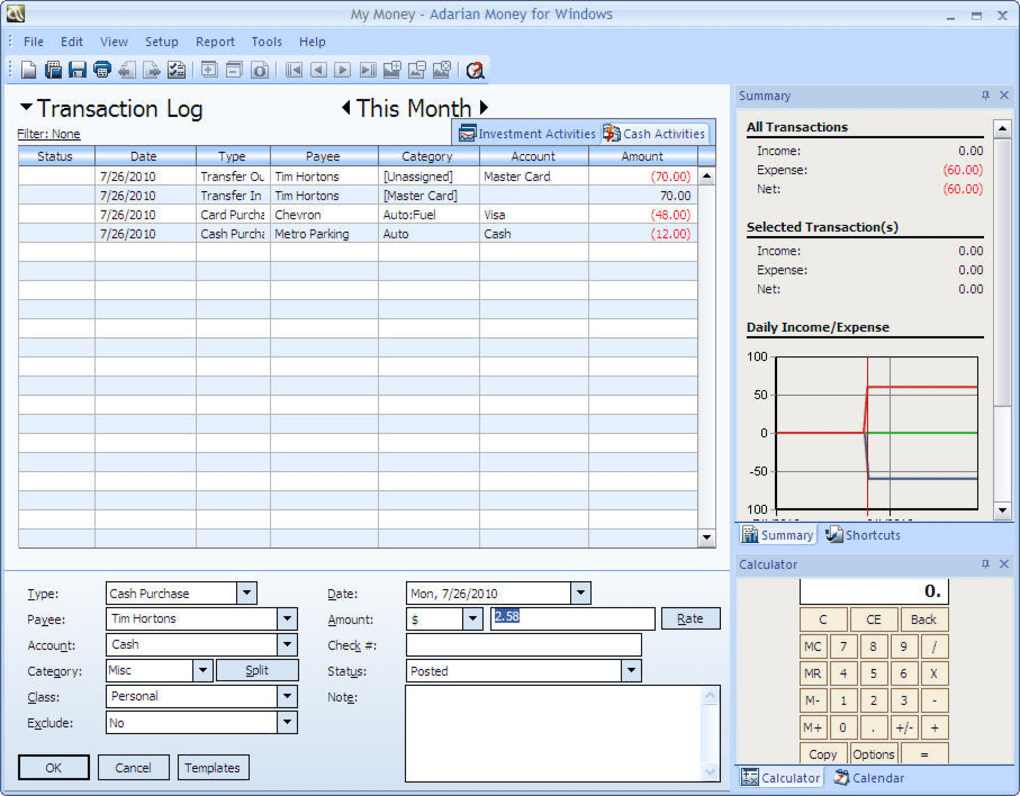Click the Split button

pyautogui.click(x=257, y=671)
